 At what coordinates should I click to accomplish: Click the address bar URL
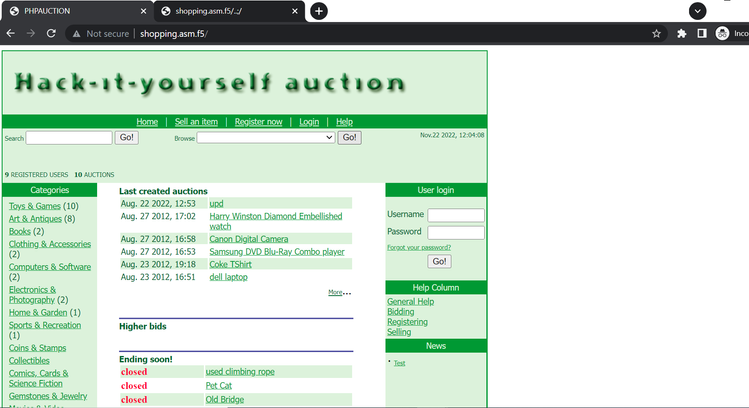tap(173, 34)
